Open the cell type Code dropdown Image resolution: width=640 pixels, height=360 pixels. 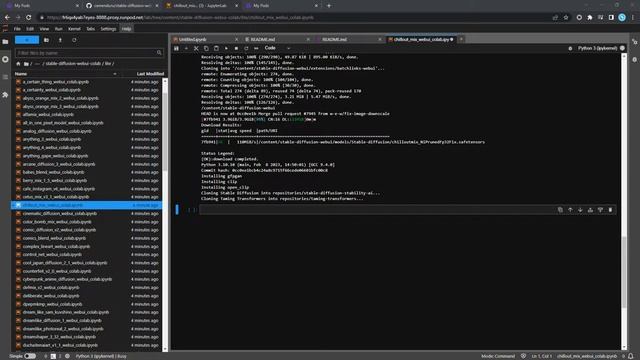pyautogui.click(x=278, y=48)
